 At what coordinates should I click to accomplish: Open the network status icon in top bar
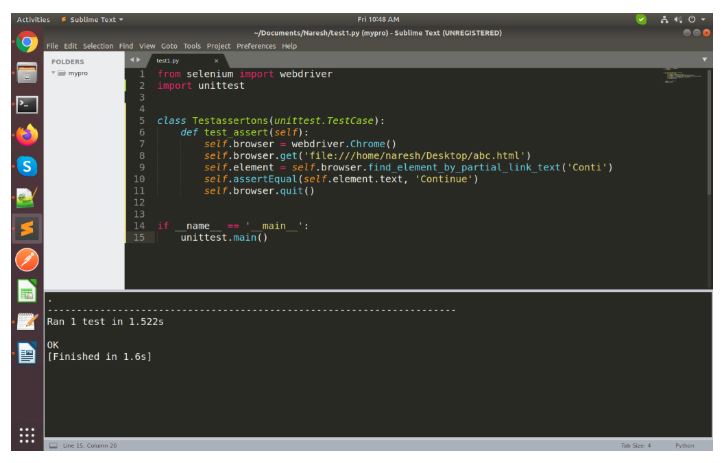click(x=664, y=19)
